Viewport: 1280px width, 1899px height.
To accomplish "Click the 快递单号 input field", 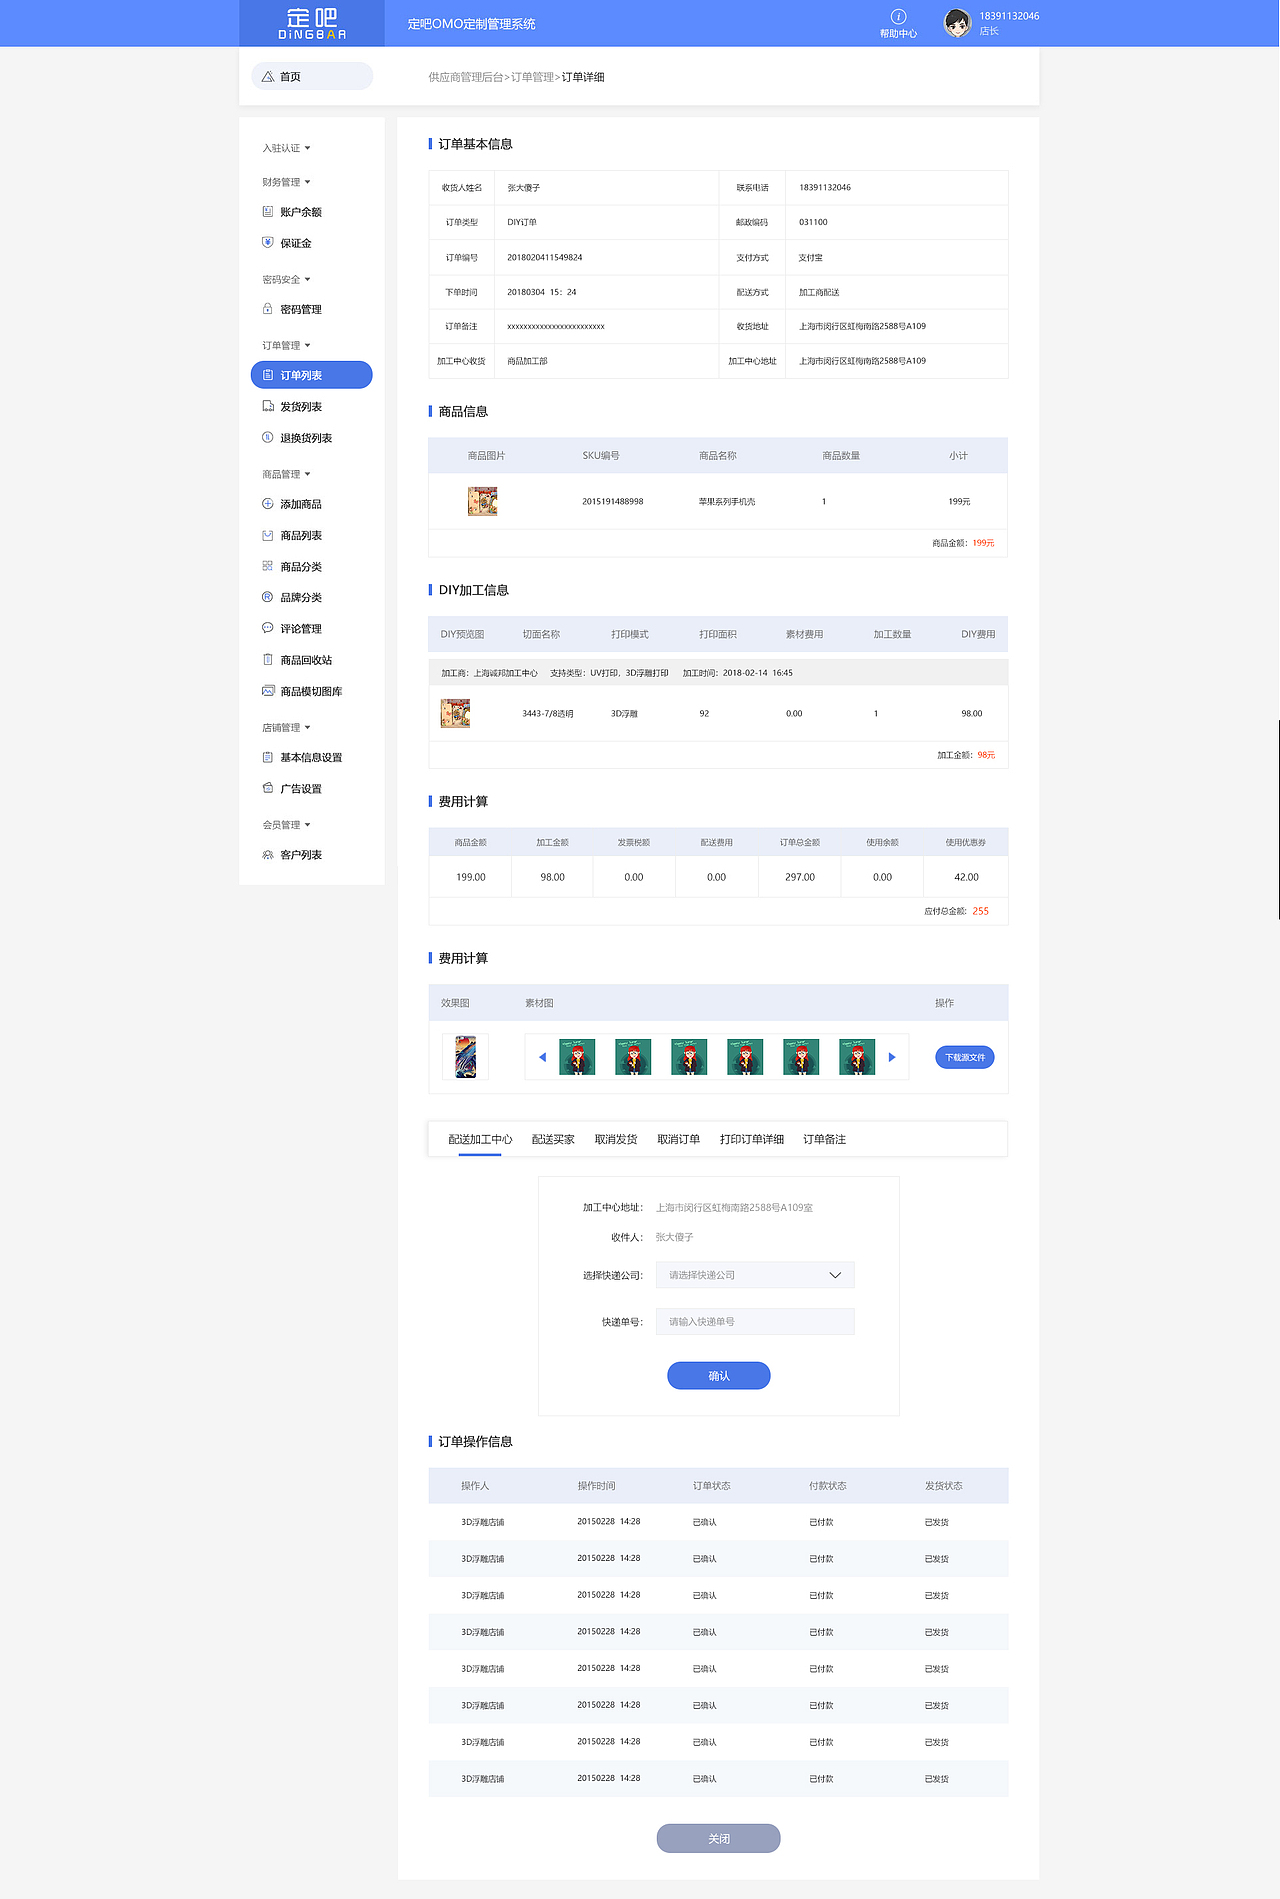I will 755,1322.
